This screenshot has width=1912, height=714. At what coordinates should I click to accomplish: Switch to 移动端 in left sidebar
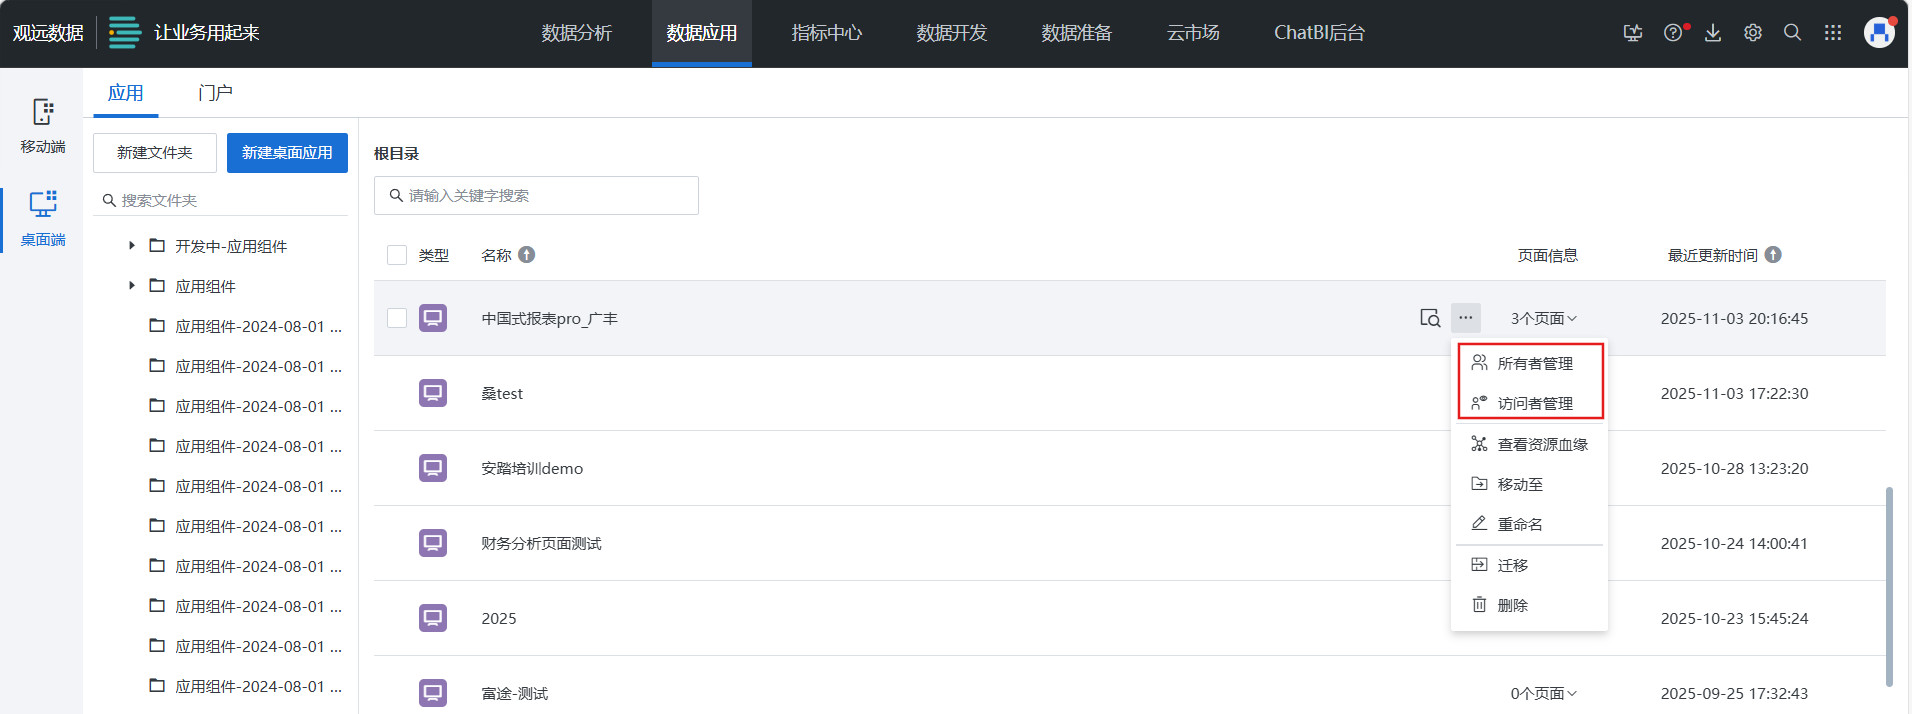42,126
